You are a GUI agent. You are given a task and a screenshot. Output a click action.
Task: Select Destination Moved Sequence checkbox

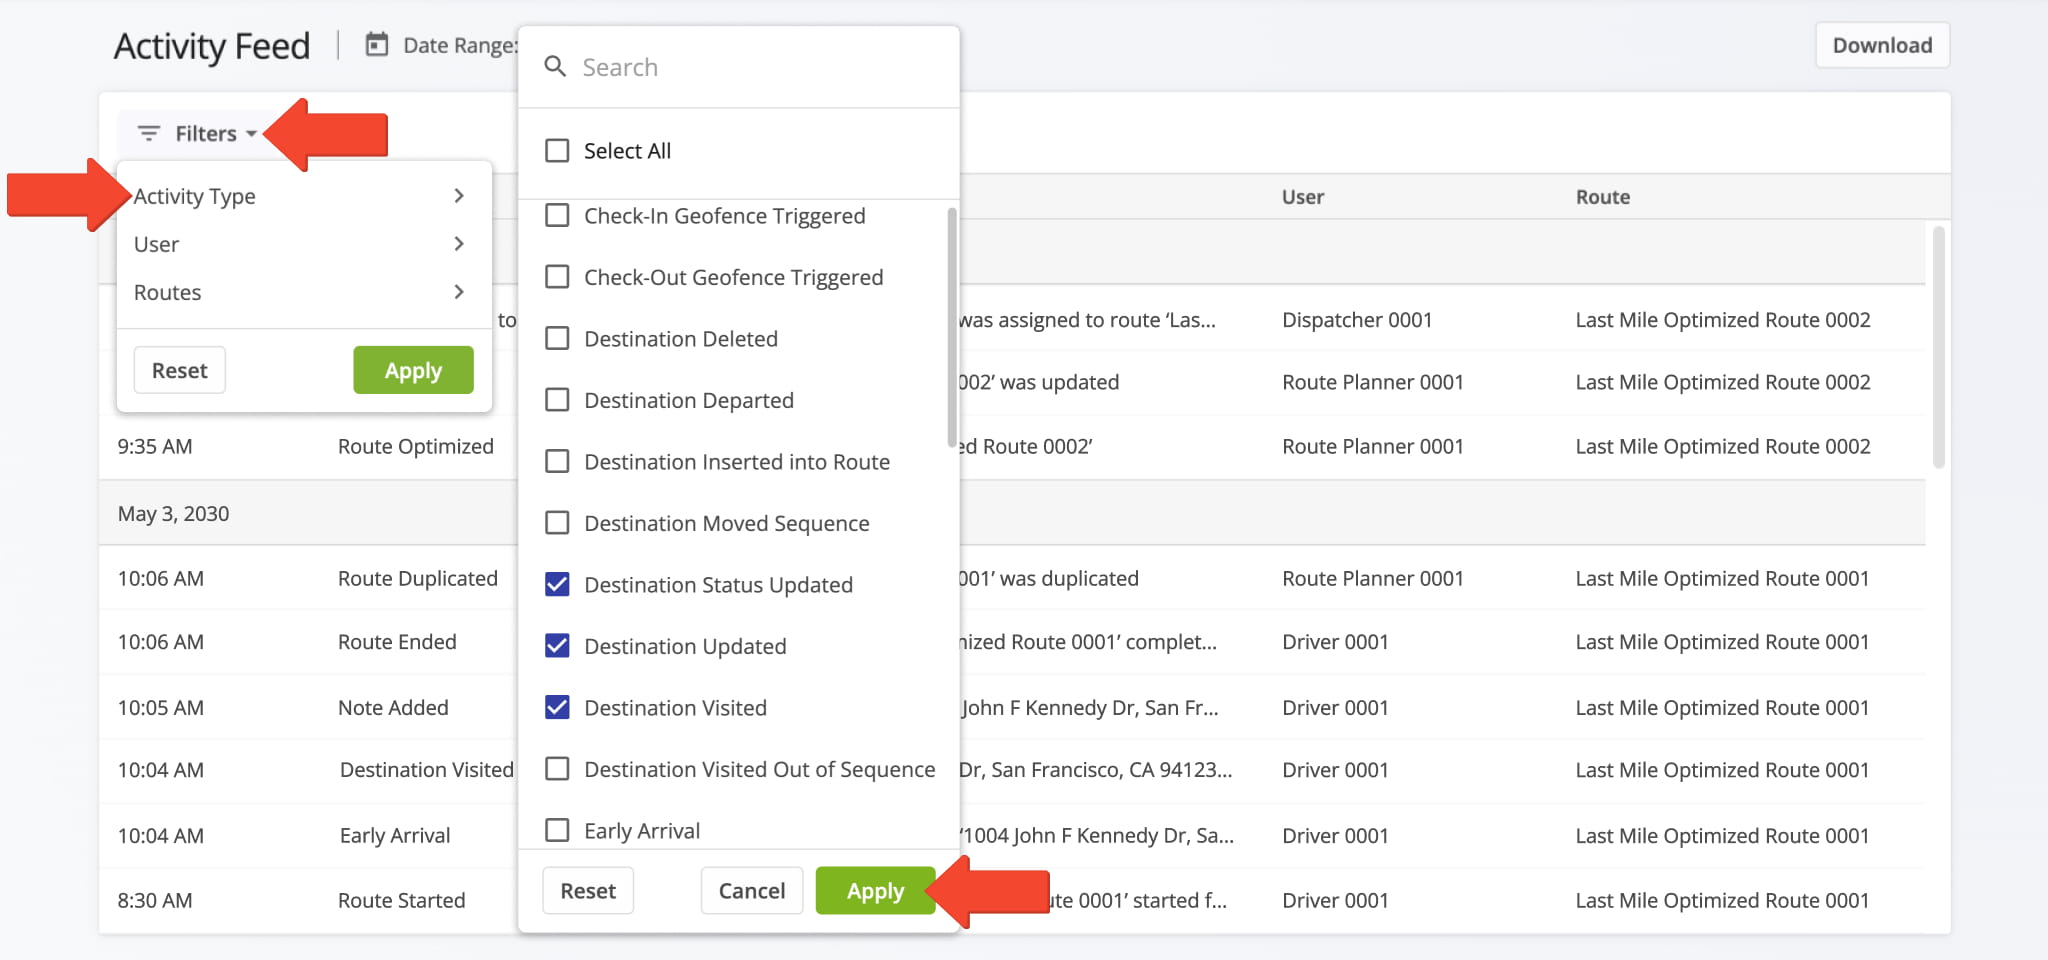click(557, 523)
